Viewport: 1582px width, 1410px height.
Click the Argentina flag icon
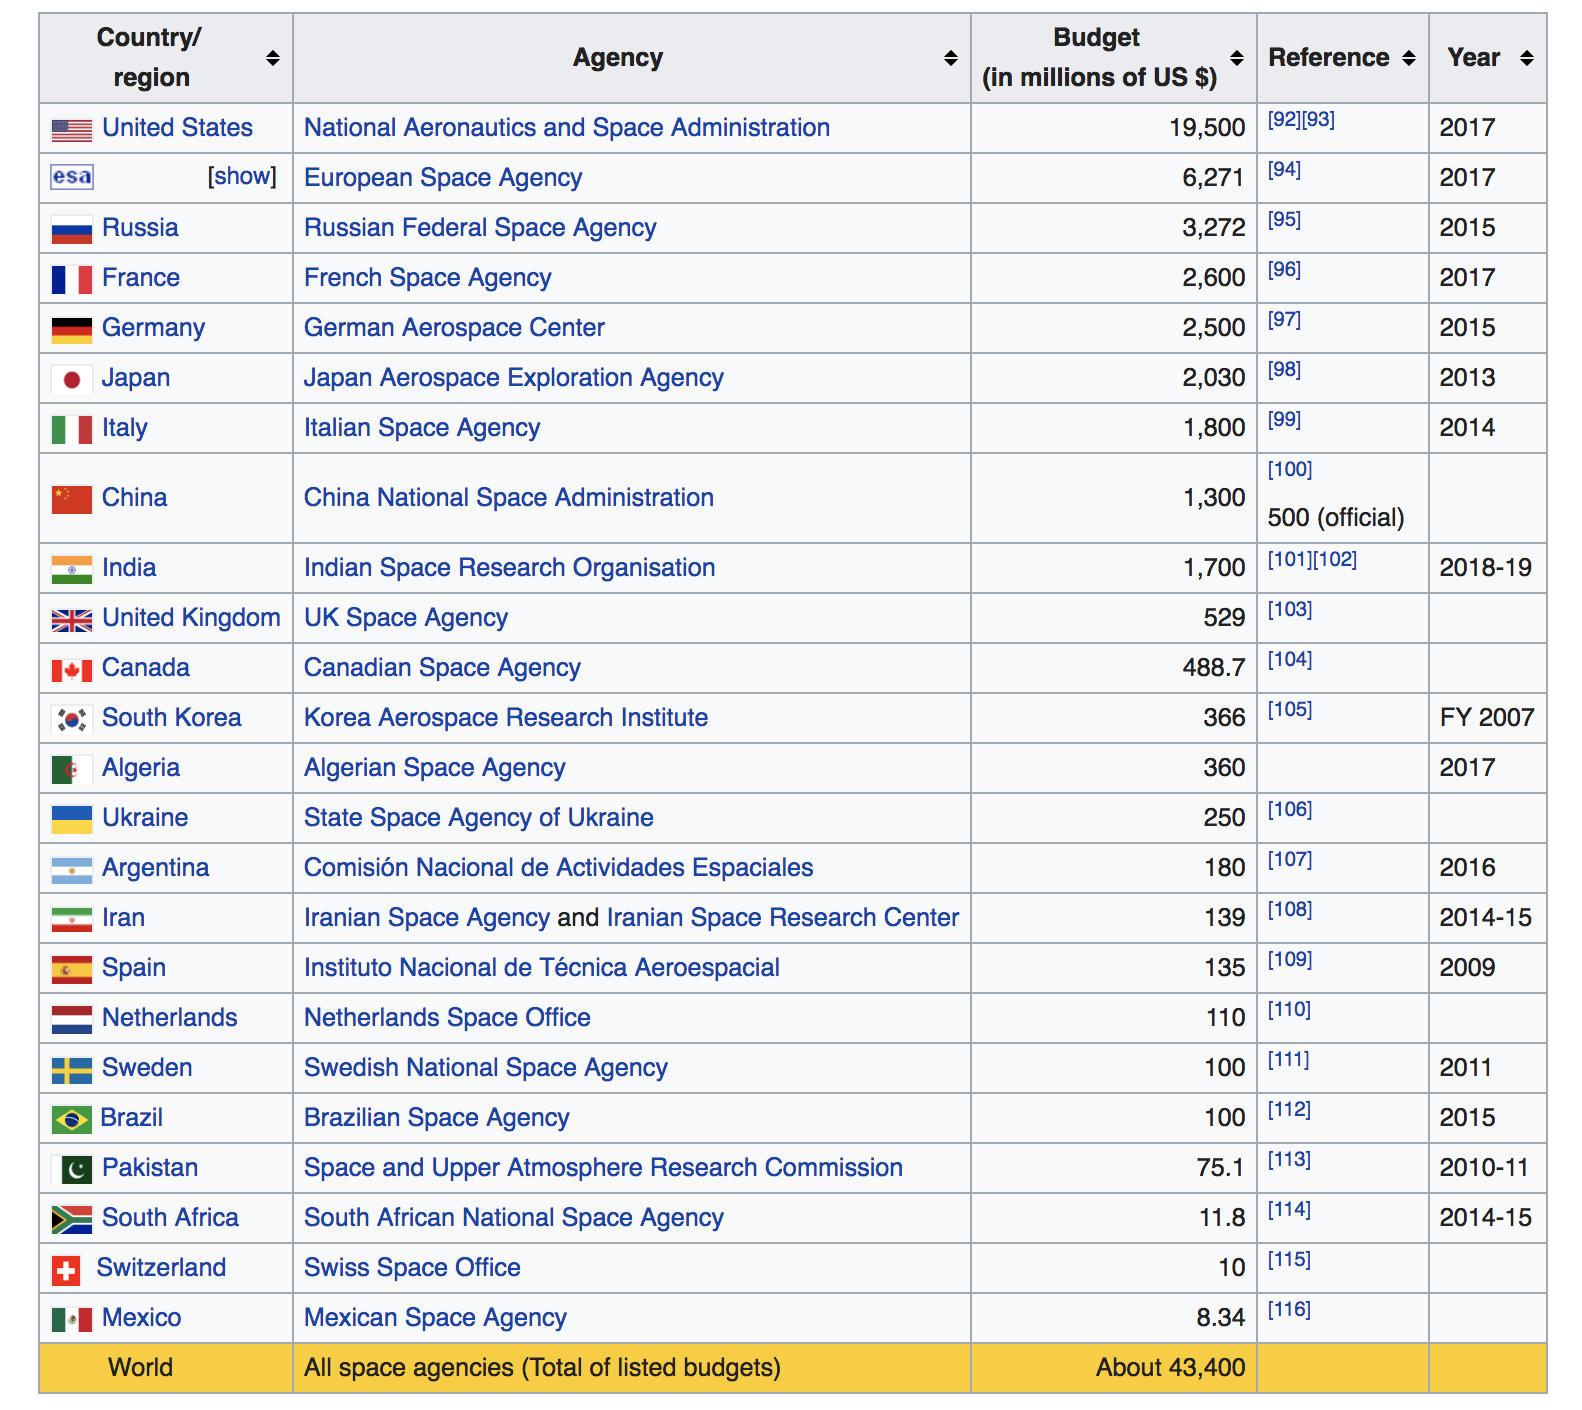[72, 870]
